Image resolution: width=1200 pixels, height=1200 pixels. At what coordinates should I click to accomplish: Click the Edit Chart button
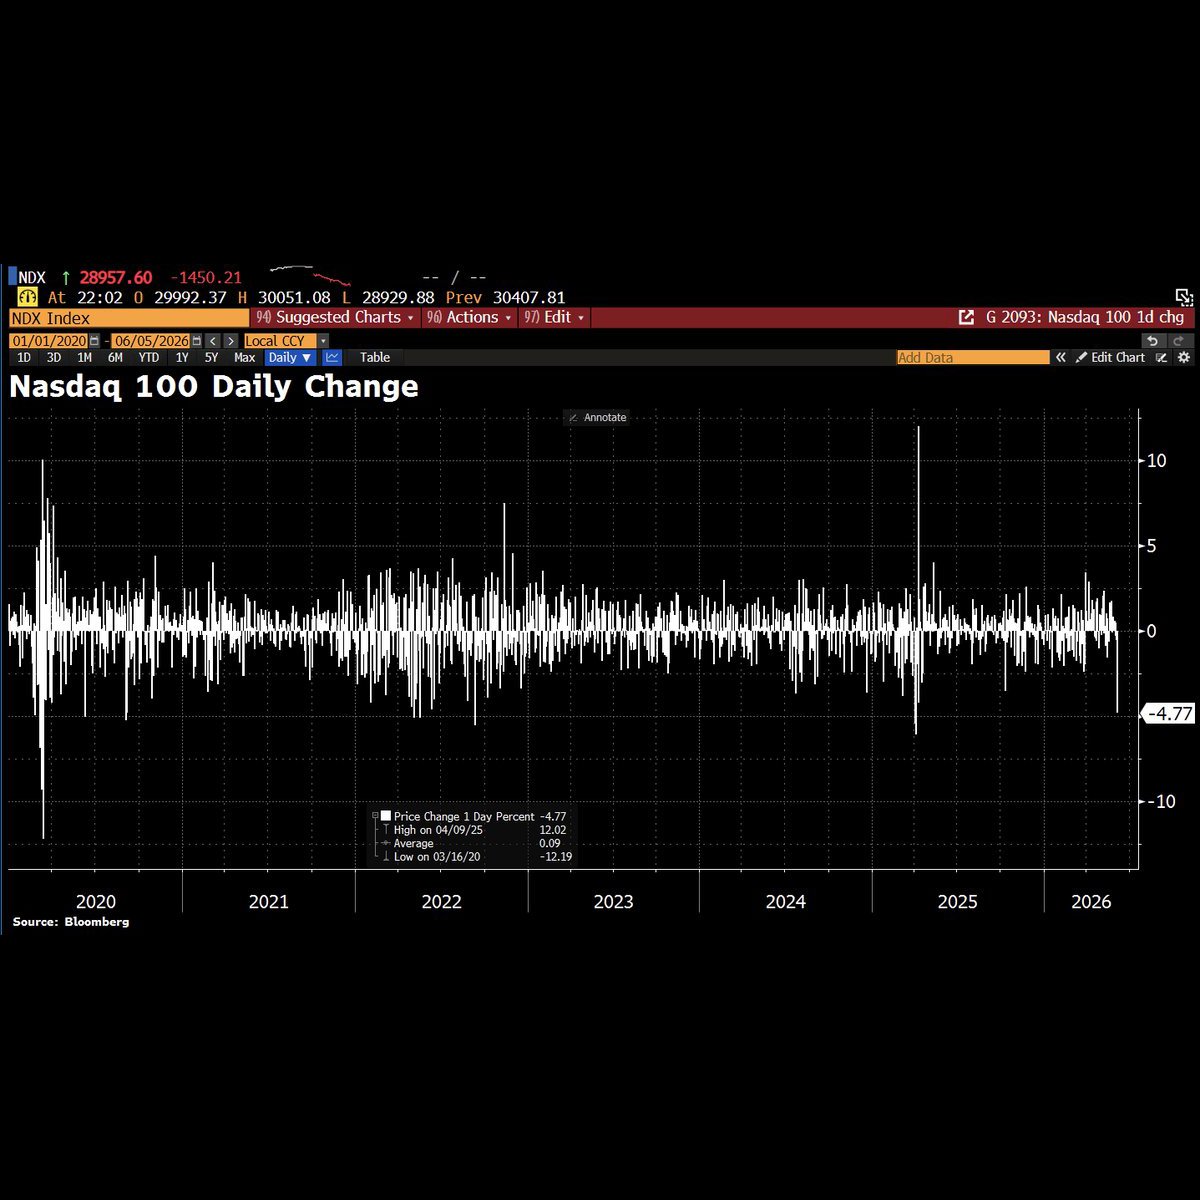(x=1110, y=357)
